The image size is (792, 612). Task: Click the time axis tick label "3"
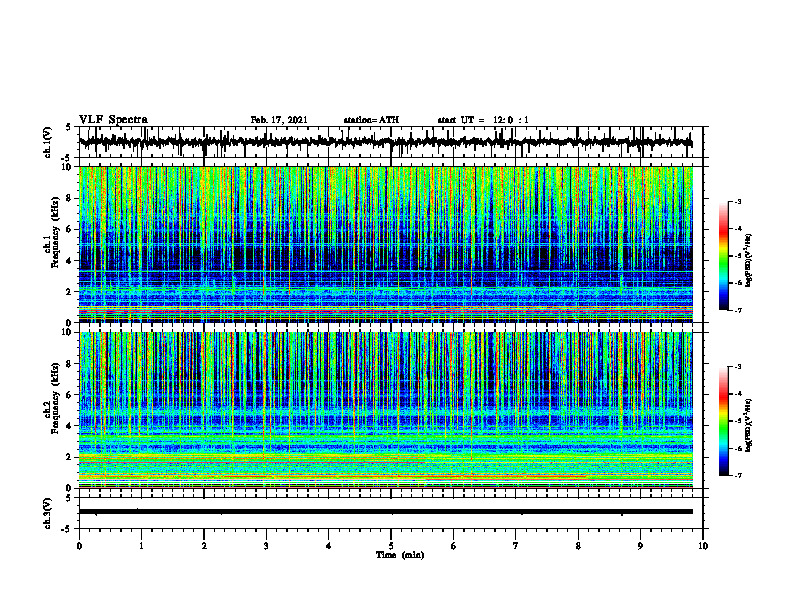pyautogui.click(x=266, y=546)
